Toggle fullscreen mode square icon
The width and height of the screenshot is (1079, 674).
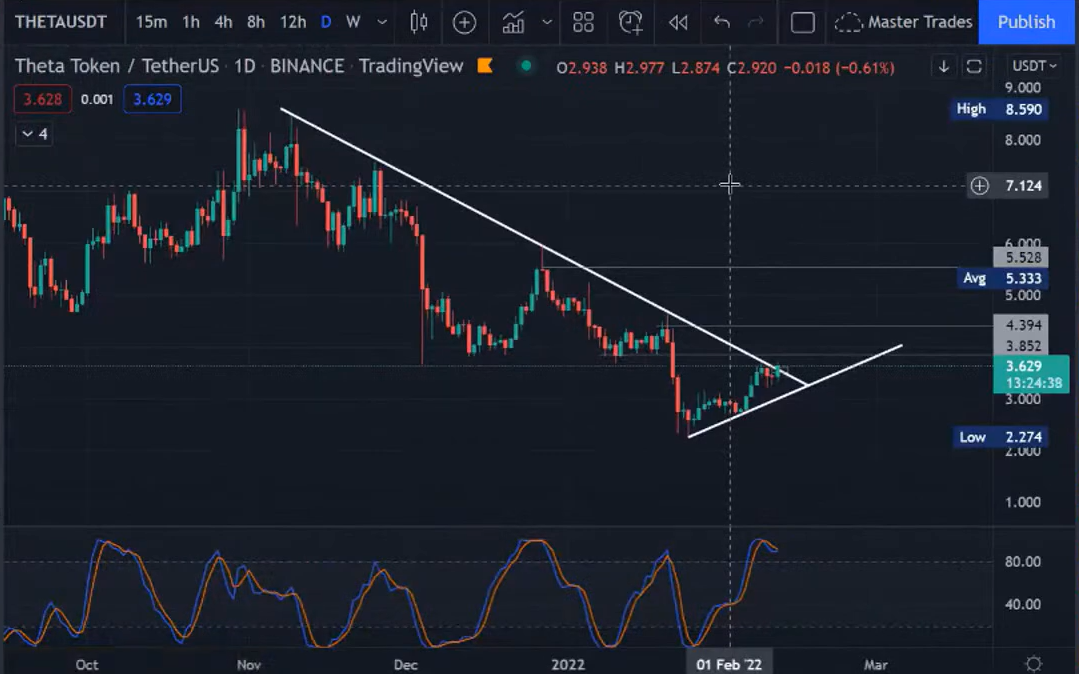point(802,22)
